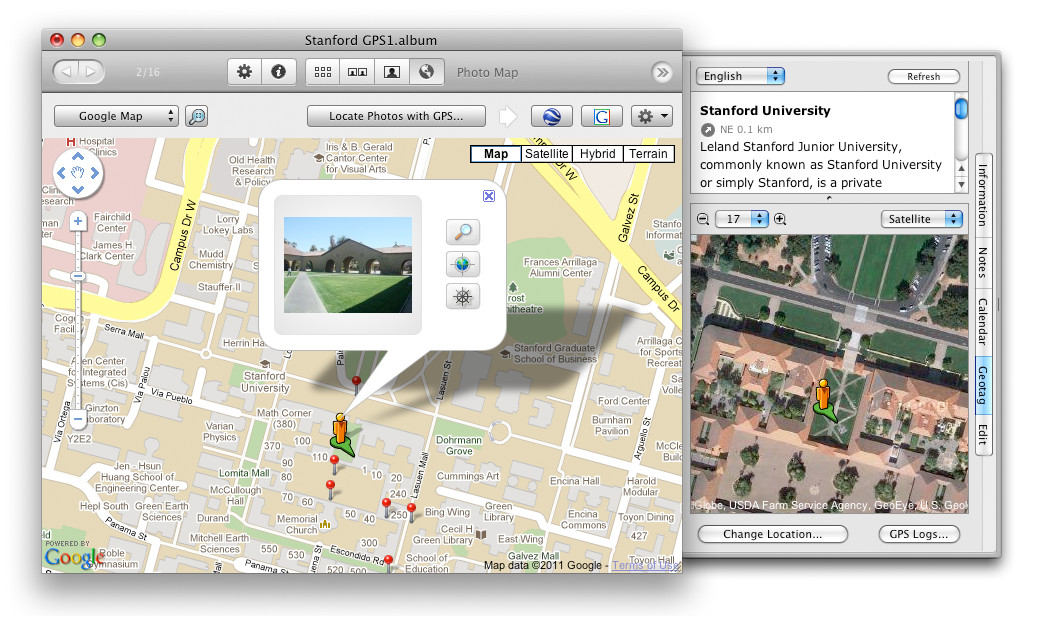Click the compass wheel icon in popup
The height and width of the screenshot is (620, 1040).
coord(463,296)
